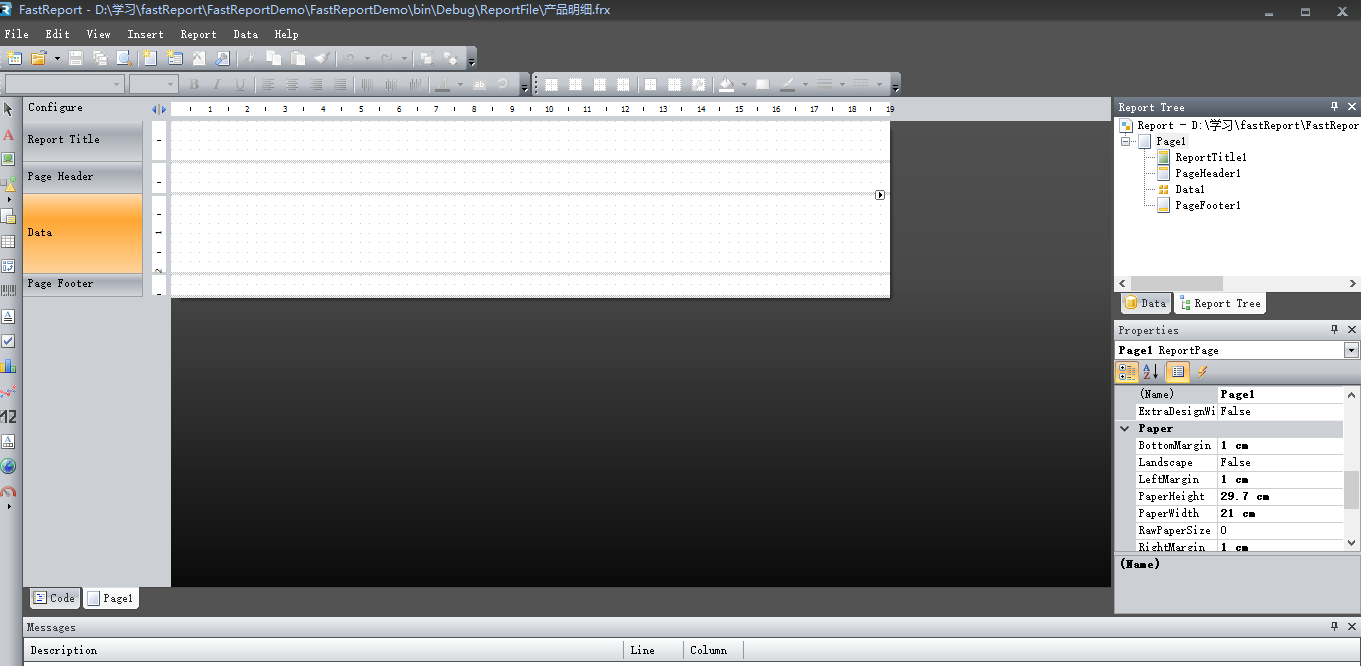Select the Shape object tool
The height and width of the screenshot is (666, 1361).
(x=8, y=184)
